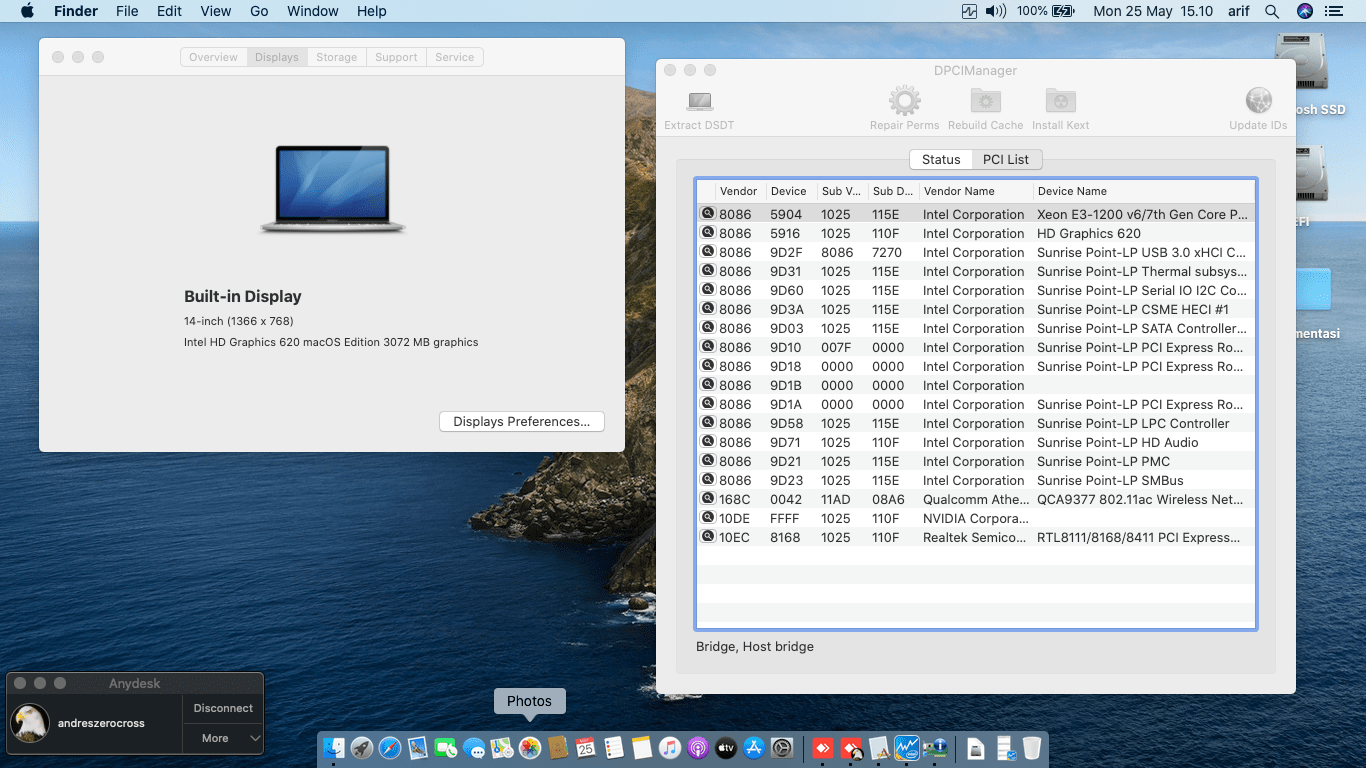Click device ID 9D2F cell

(785, 252)
